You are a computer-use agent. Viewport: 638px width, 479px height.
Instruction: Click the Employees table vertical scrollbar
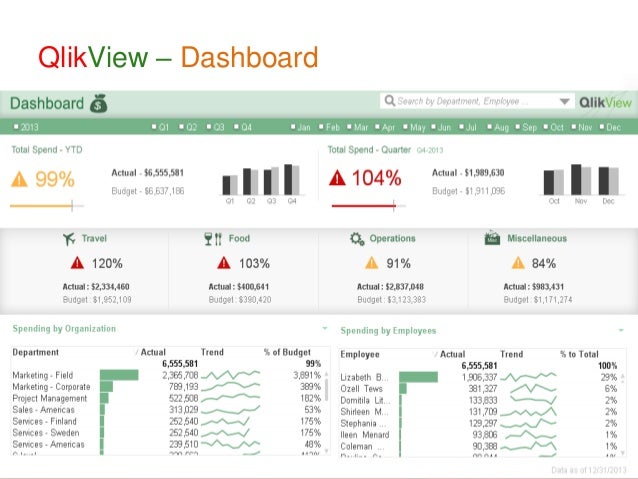(x=623, y=414)
